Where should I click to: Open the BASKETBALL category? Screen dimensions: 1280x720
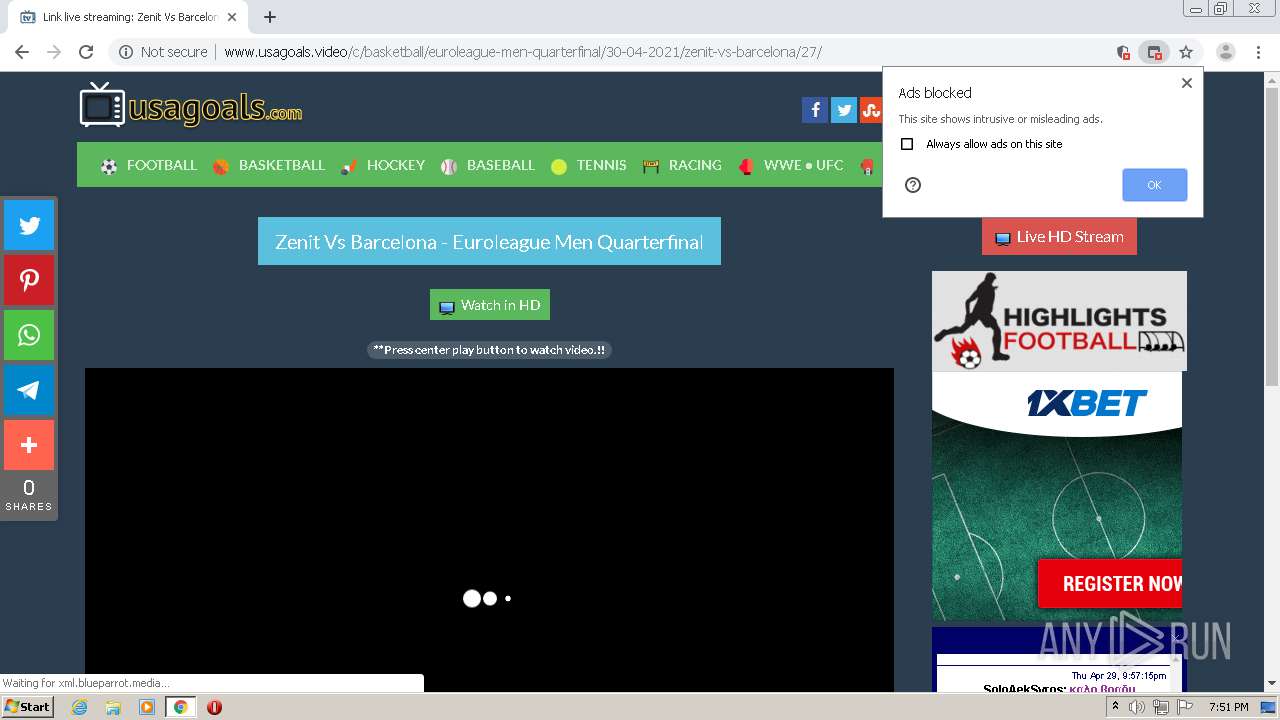[x=269, y=165]
